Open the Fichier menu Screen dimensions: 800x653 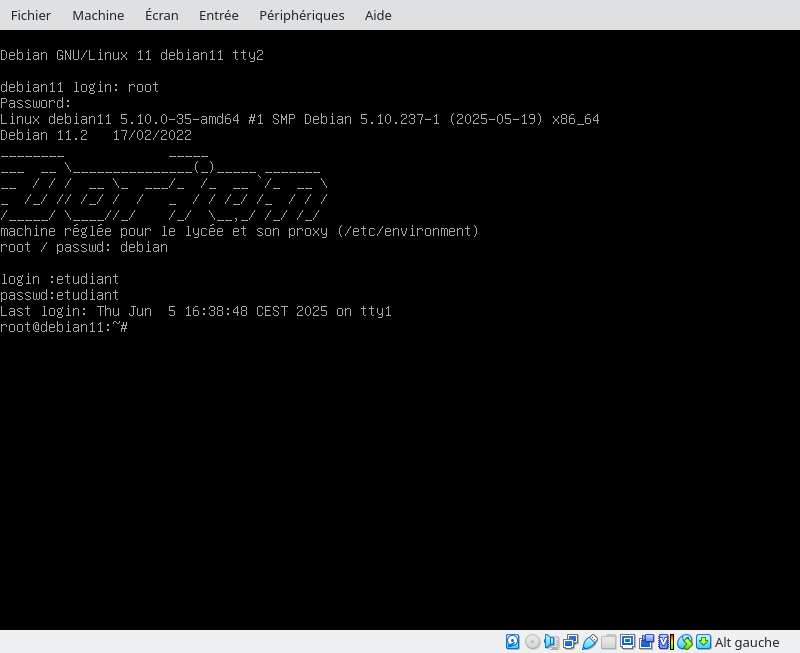pos(30,15)
